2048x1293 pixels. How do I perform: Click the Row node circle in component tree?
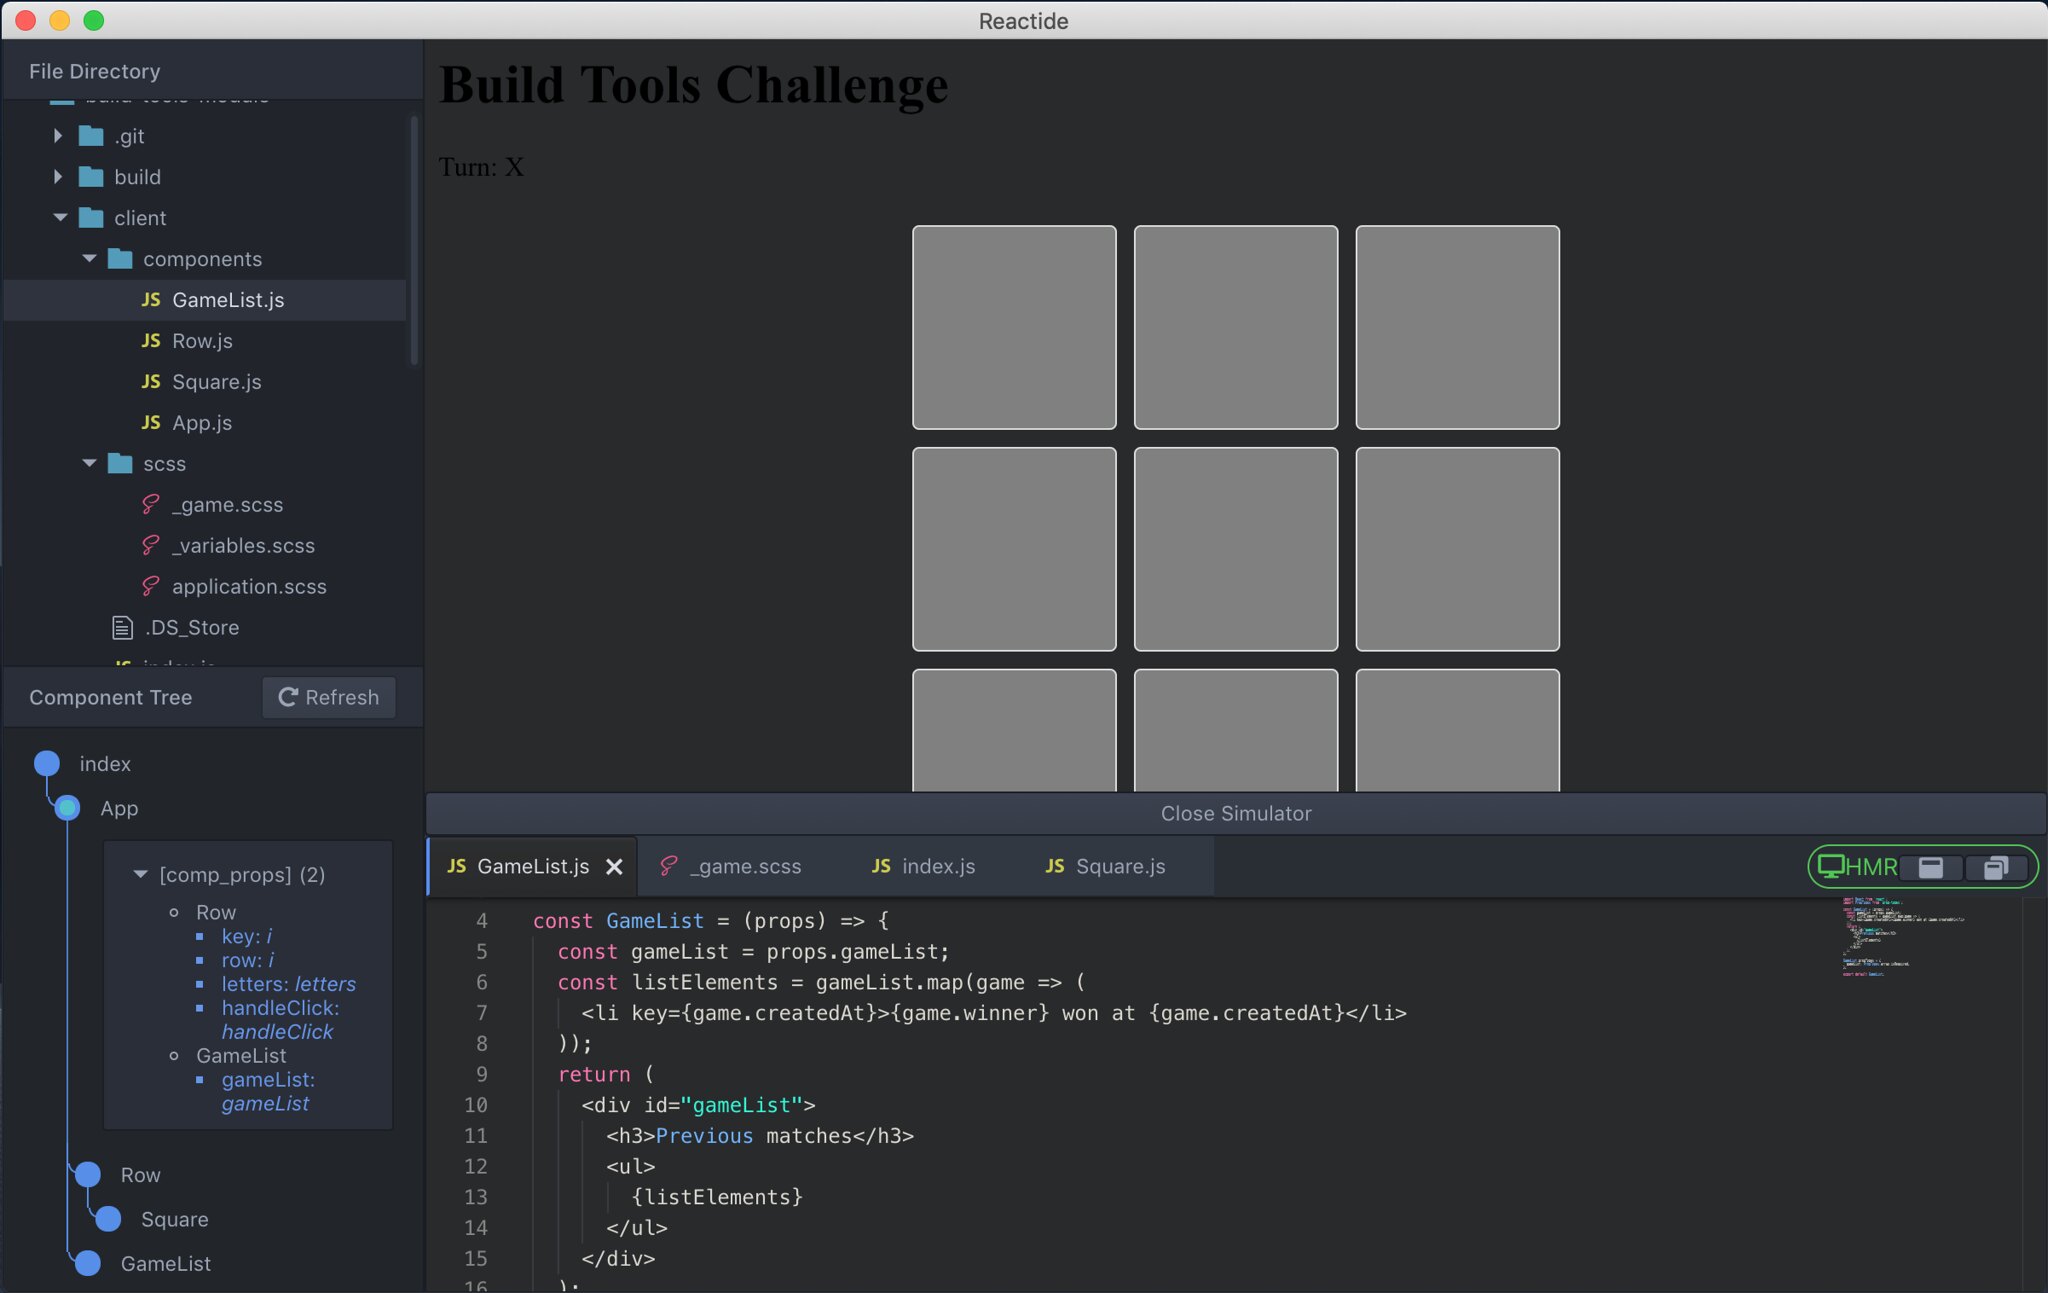(x=88, y=1174)
